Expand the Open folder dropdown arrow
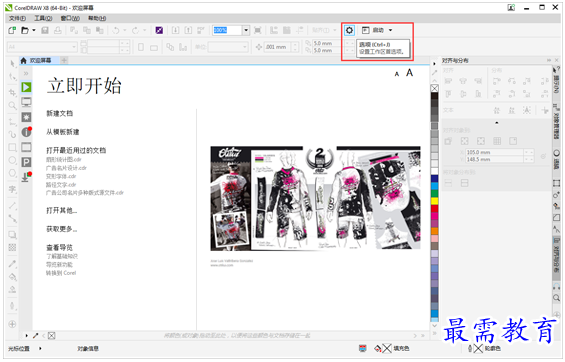The image size is (565, 362). click(34, 30)
